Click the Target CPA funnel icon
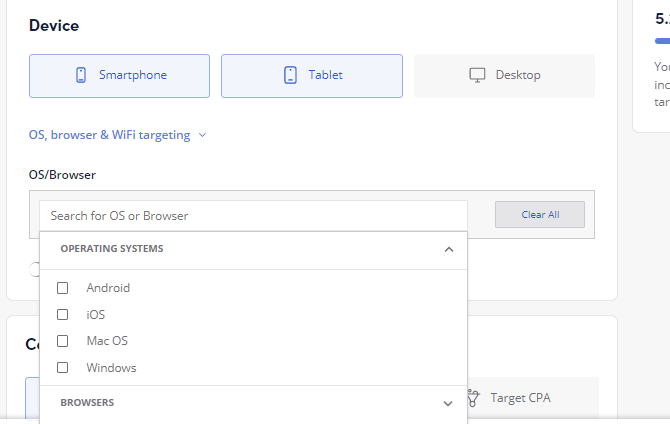 pos(472,398)
